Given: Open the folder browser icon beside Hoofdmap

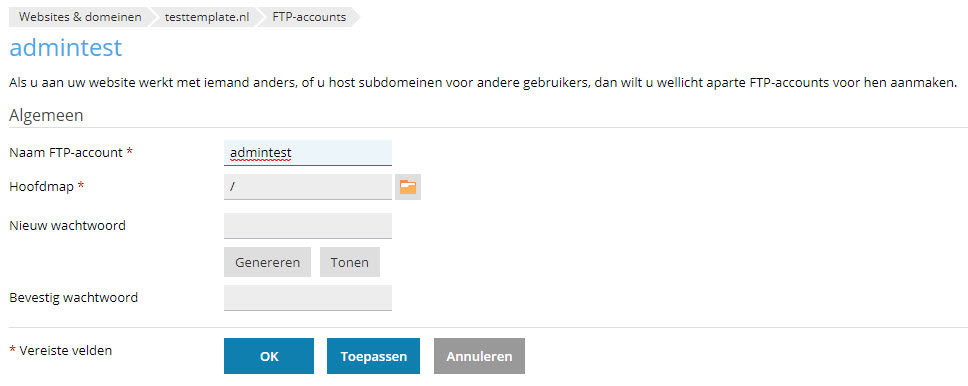Looking at the screenshot, I should point(407,187).
